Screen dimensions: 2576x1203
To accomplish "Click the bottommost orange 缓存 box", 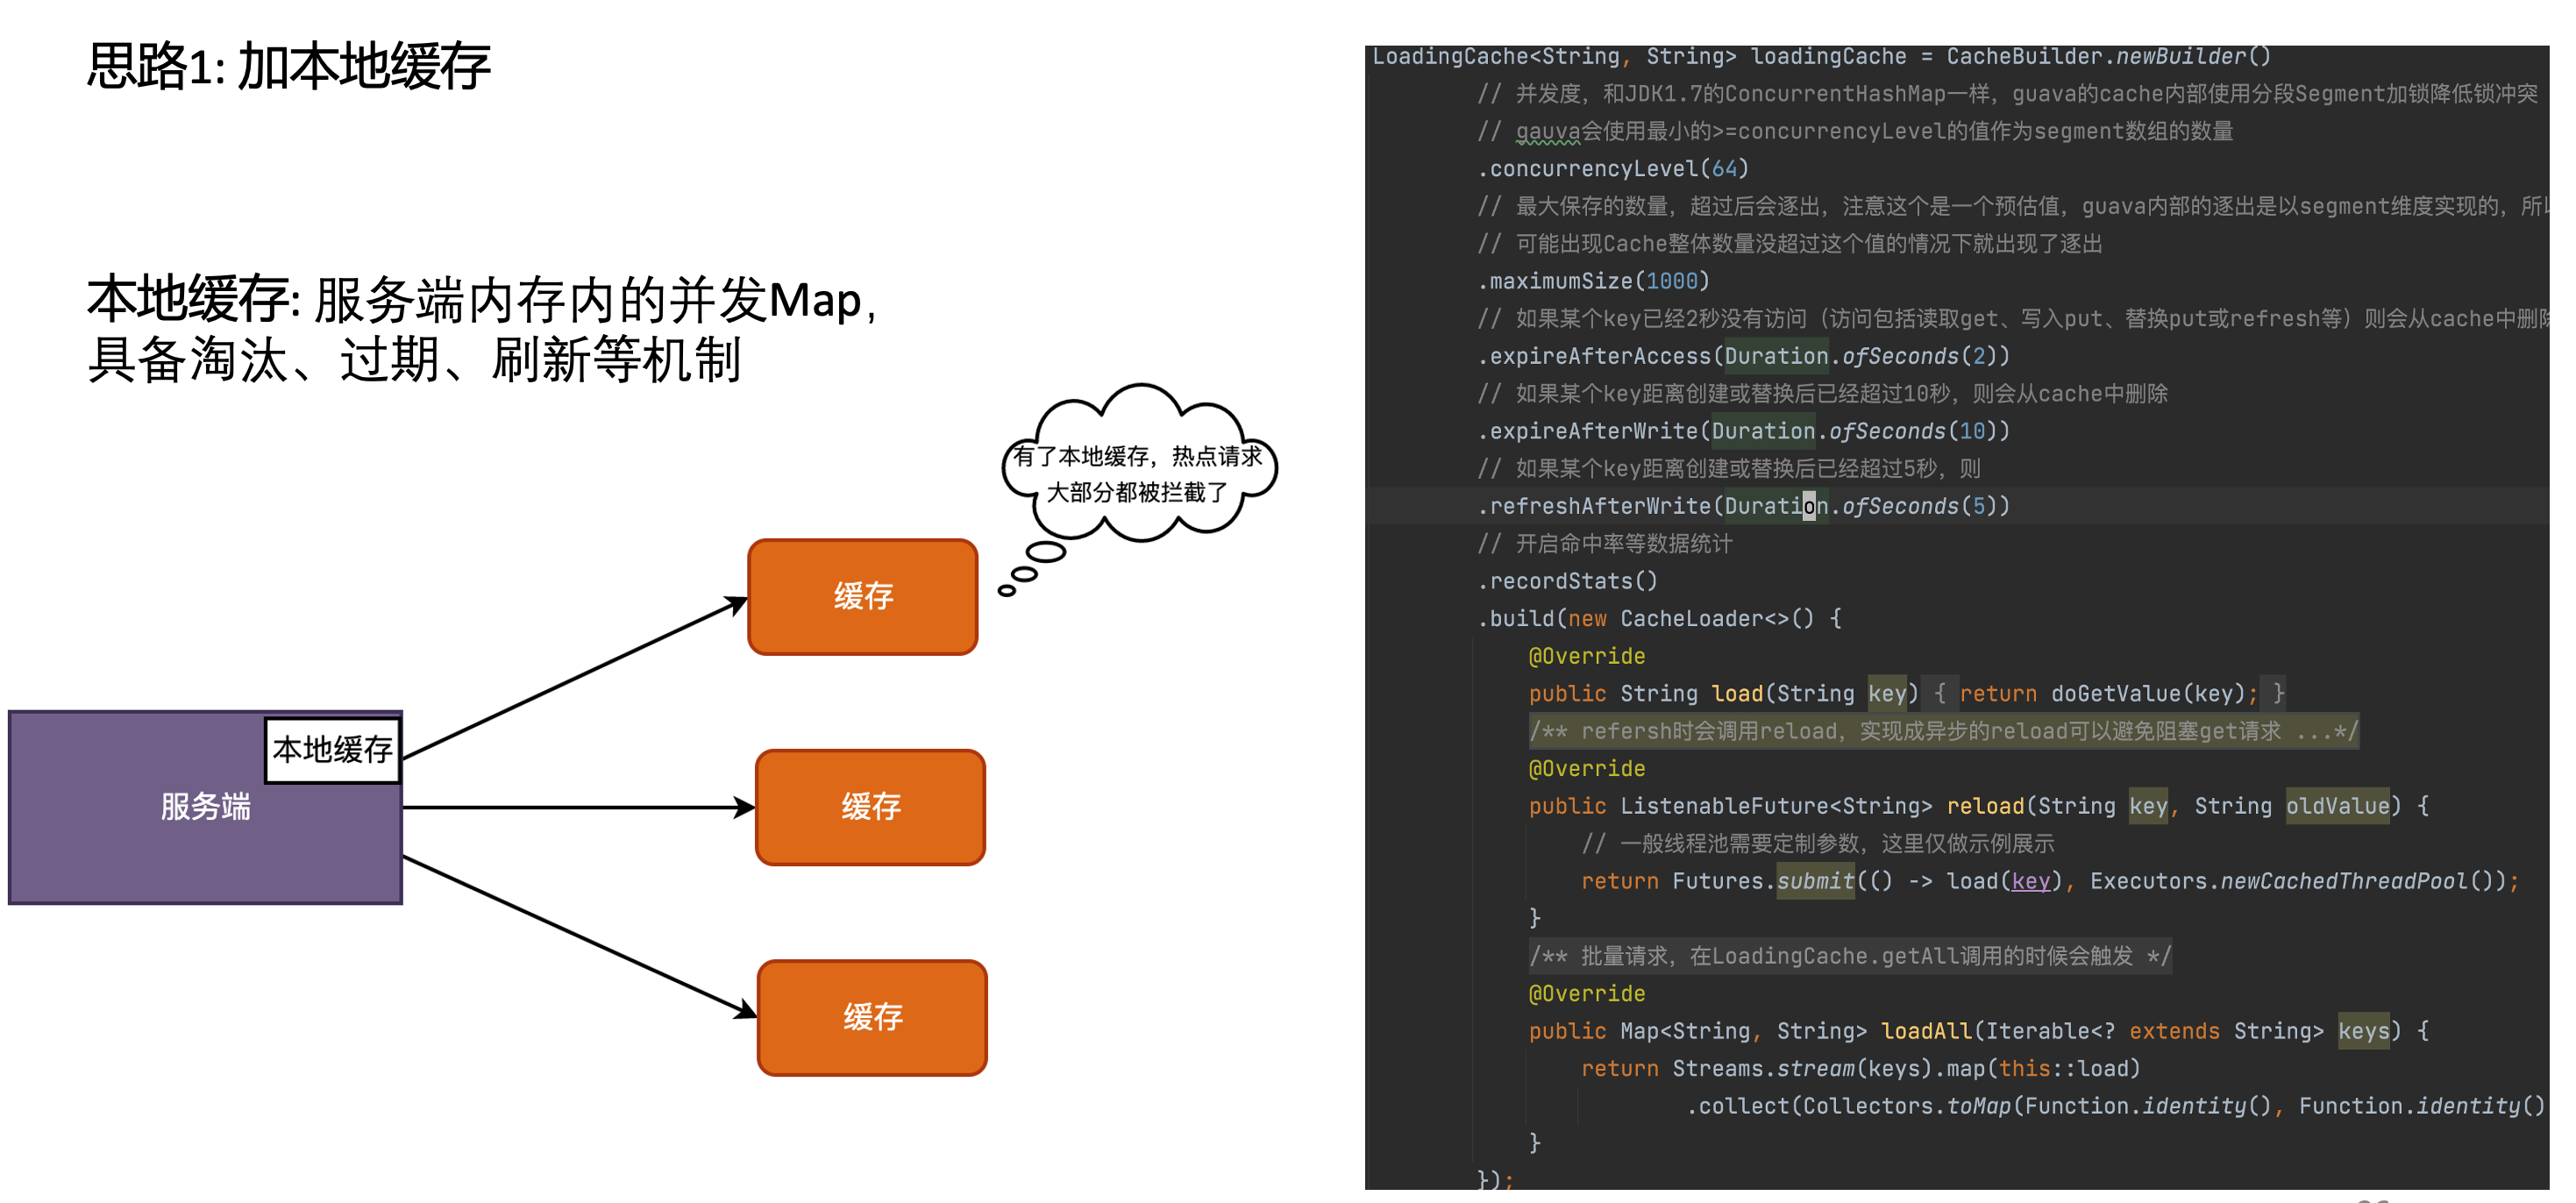I will point(872,1017).
